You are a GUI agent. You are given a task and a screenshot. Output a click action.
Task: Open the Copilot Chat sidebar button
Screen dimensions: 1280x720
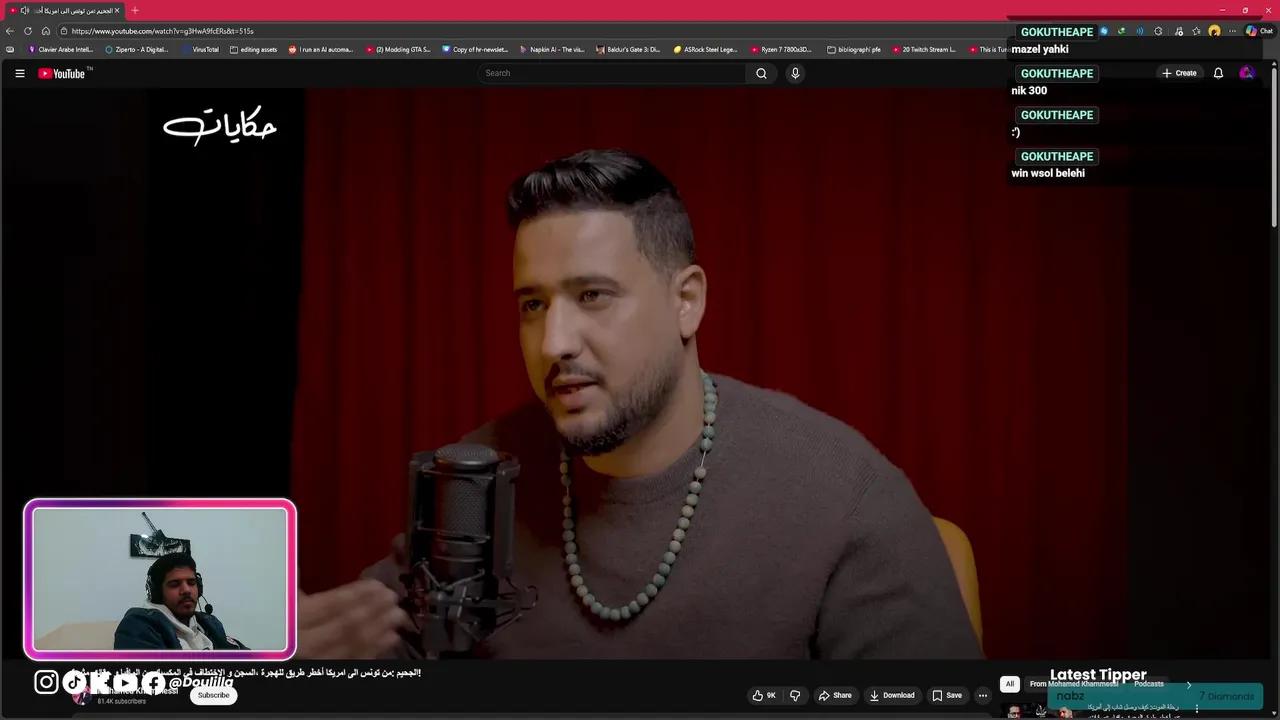click(x=1259, y=31)
